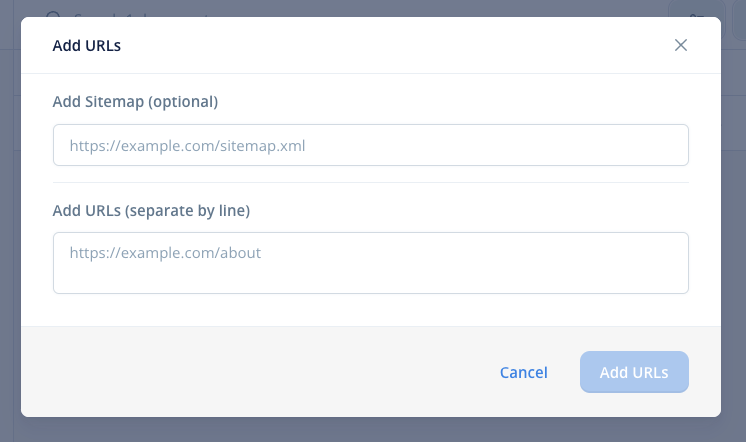This screenshot has height=442, width=746.
Task: Click the Add URLs (separate by line) label
Action: coord(151,210)
